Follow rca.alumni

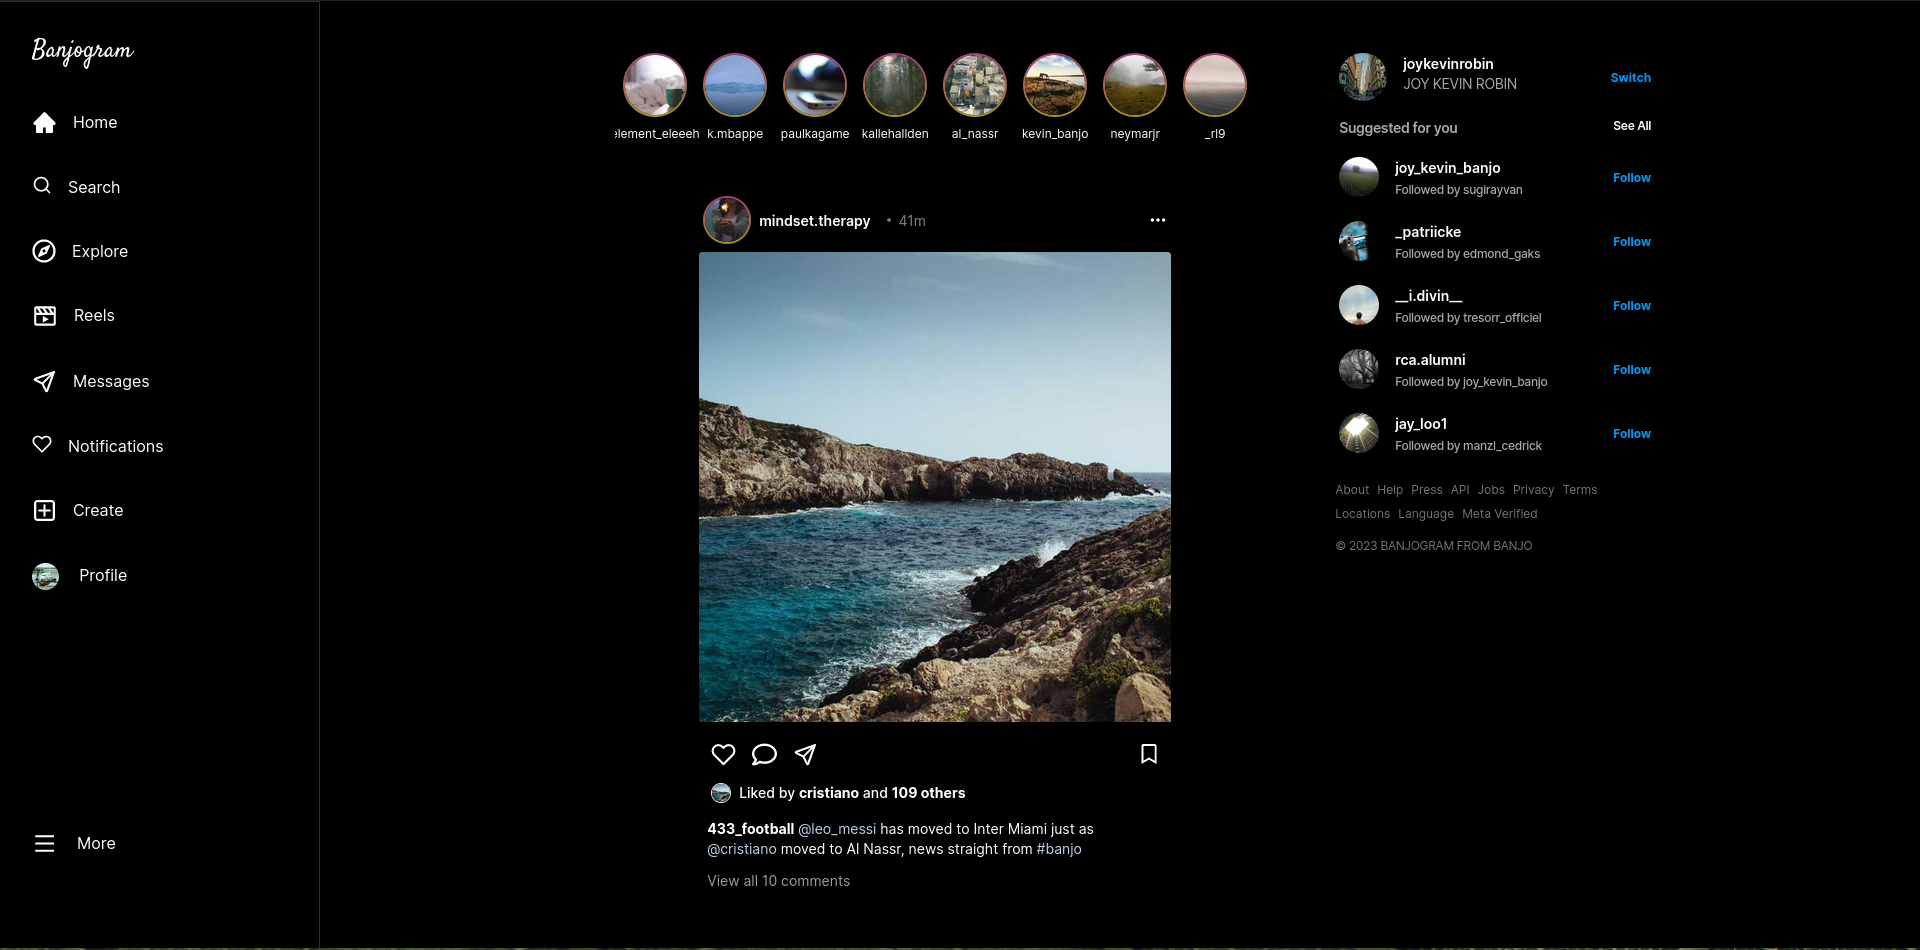(1632, 370)
